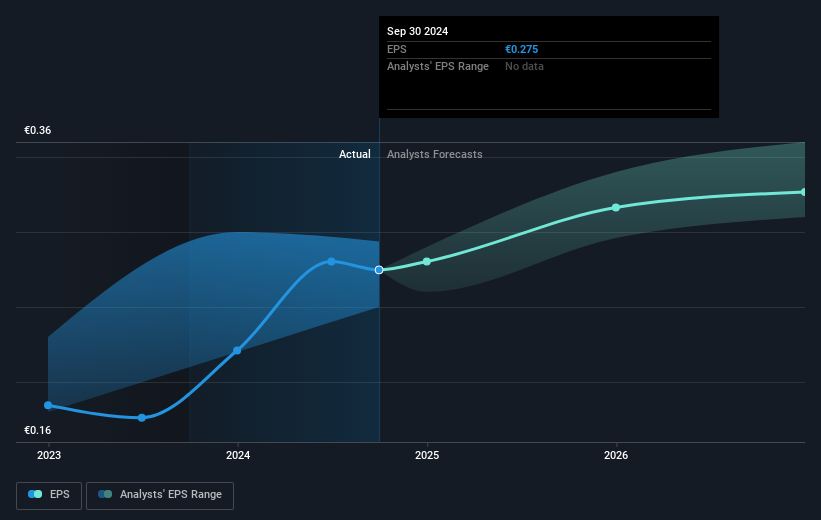Click the €0.36 y-axis label
The height and width of the screenshot is (520, 821).
[x=38, y=130]
